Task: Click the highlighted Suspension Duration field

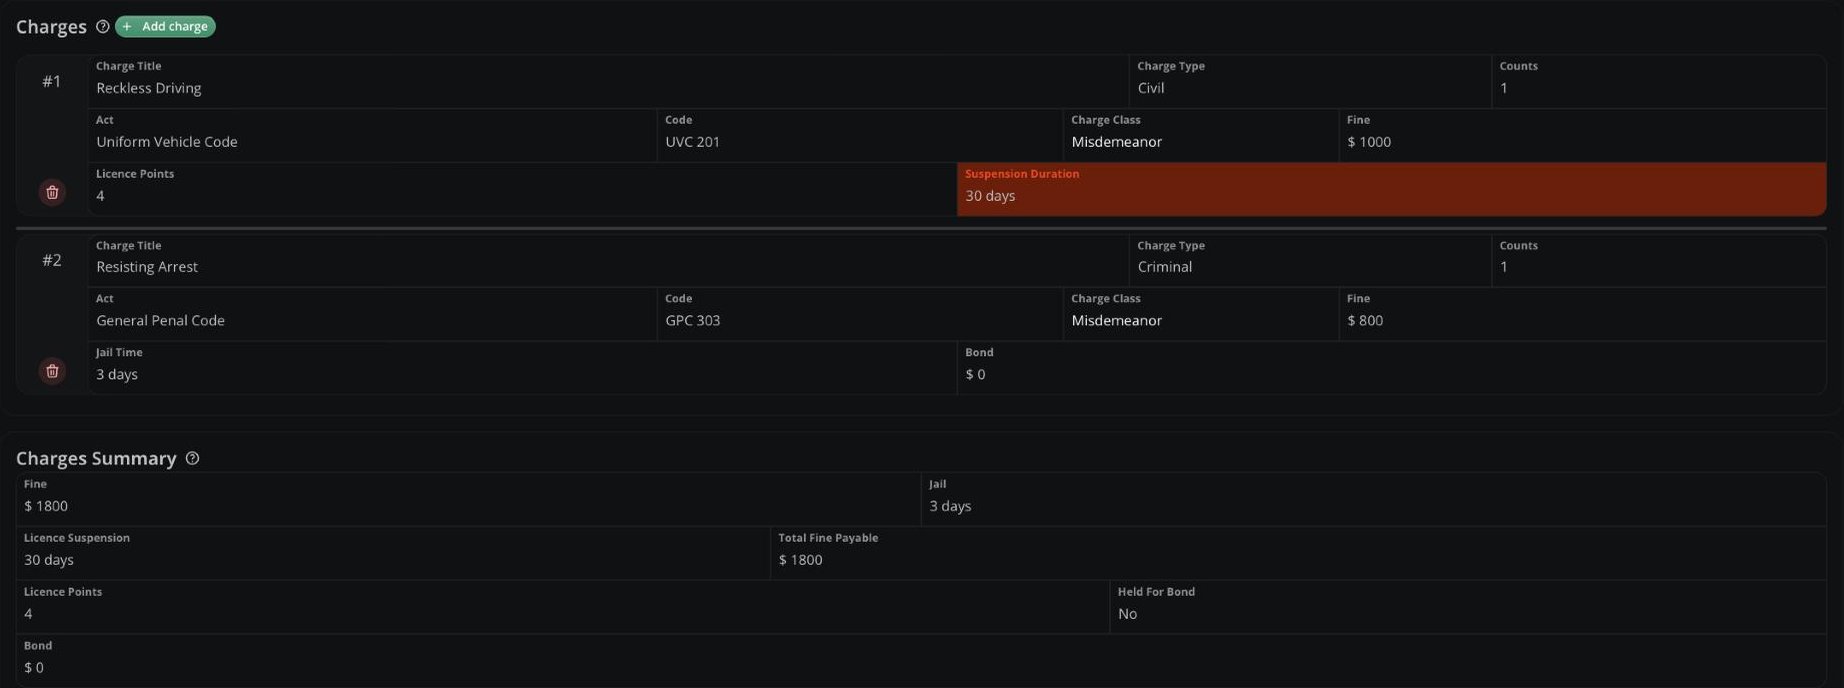Action: click(1392, 189)
